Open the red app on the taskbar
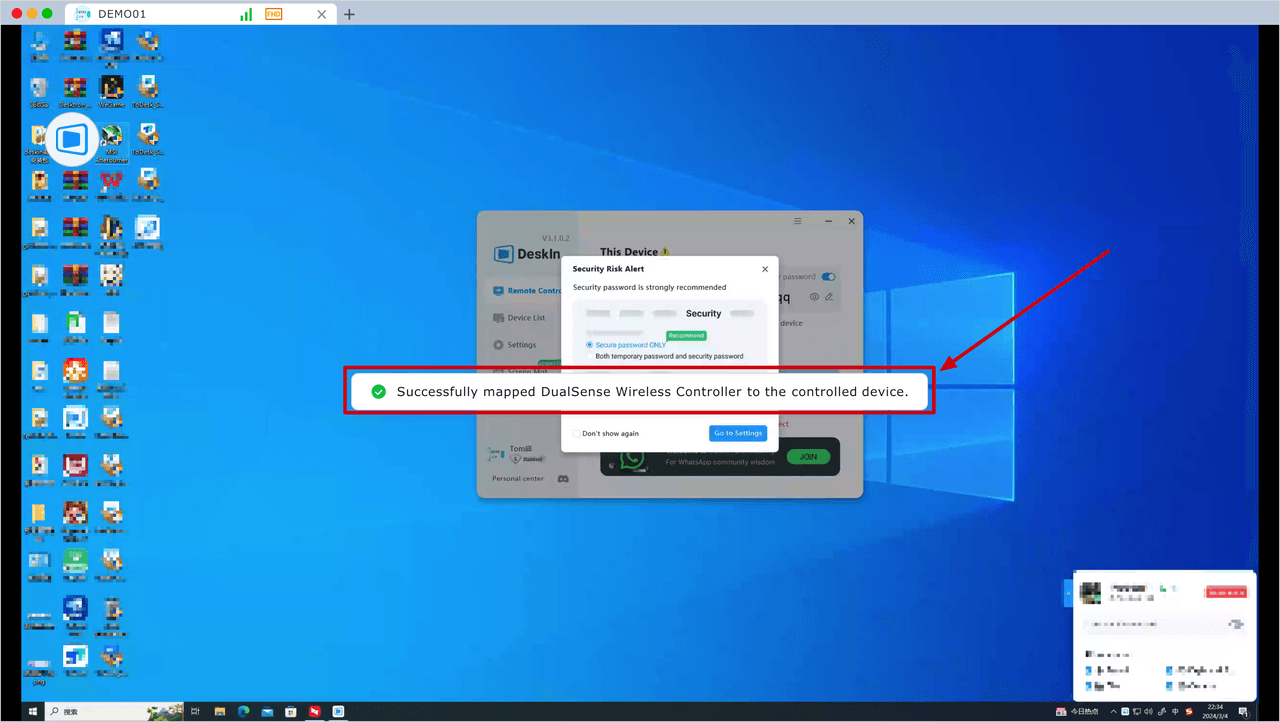Viewport: 1280px width, 722px height. coord(315,712)
